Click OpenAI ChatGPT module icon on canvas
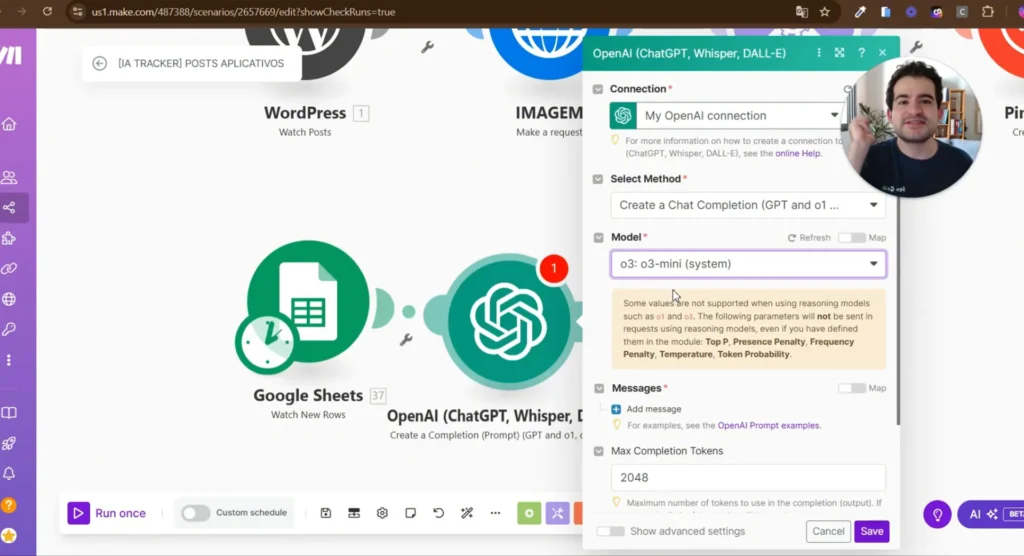This screenshot has height=556, width=1024. click(x=508, y=321)
